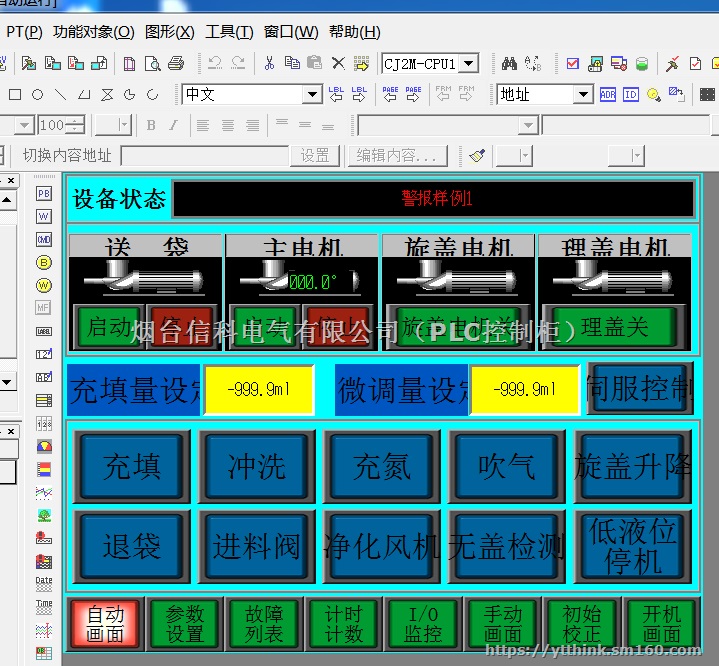The height and width of the screenshot is (666, 719).
Task: Switch to the 故障列表 screen
Action: (x=264, y=624)
